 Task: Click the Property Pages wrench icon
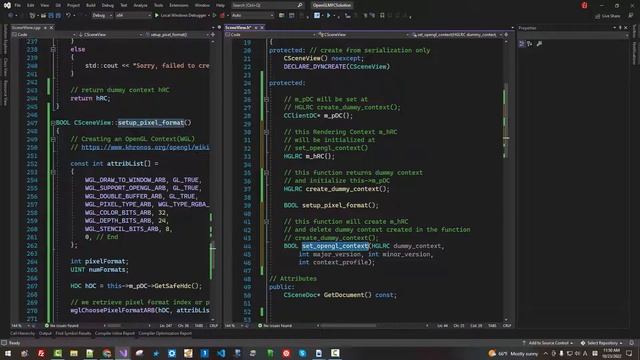539,43
